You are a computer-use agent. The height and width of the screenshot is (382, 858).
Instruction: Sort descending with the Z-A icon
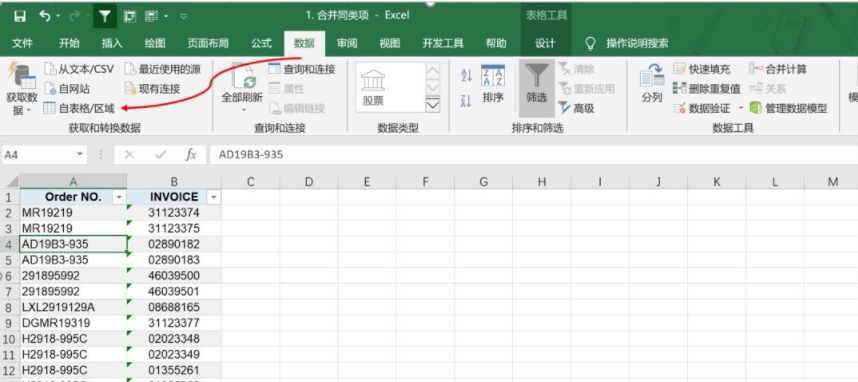[467, 101]
